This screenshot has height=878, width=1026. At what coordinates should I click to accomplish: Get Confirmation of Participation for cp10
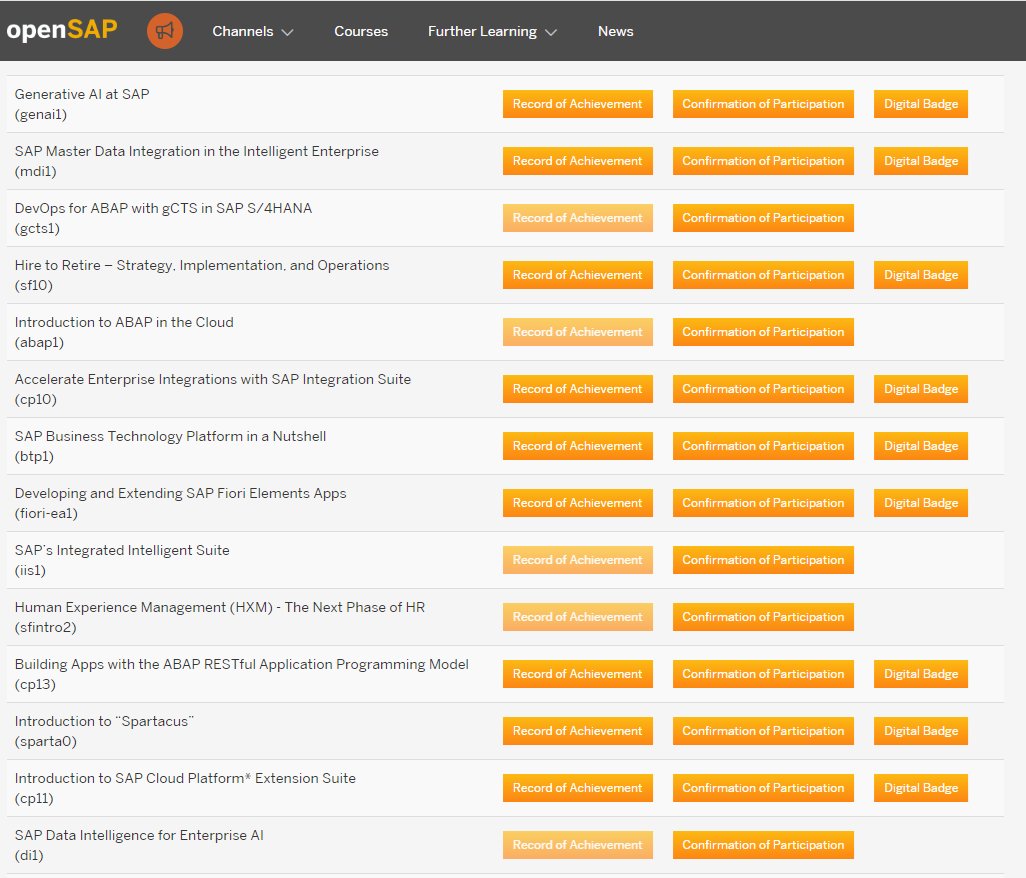pyautogui.click(x=763, y=389)
